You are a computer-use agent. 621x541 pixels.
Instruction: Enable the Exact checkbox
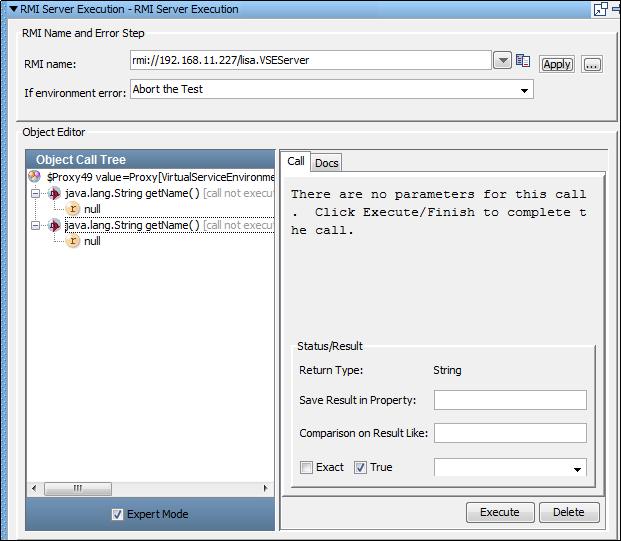click(306, 467)
